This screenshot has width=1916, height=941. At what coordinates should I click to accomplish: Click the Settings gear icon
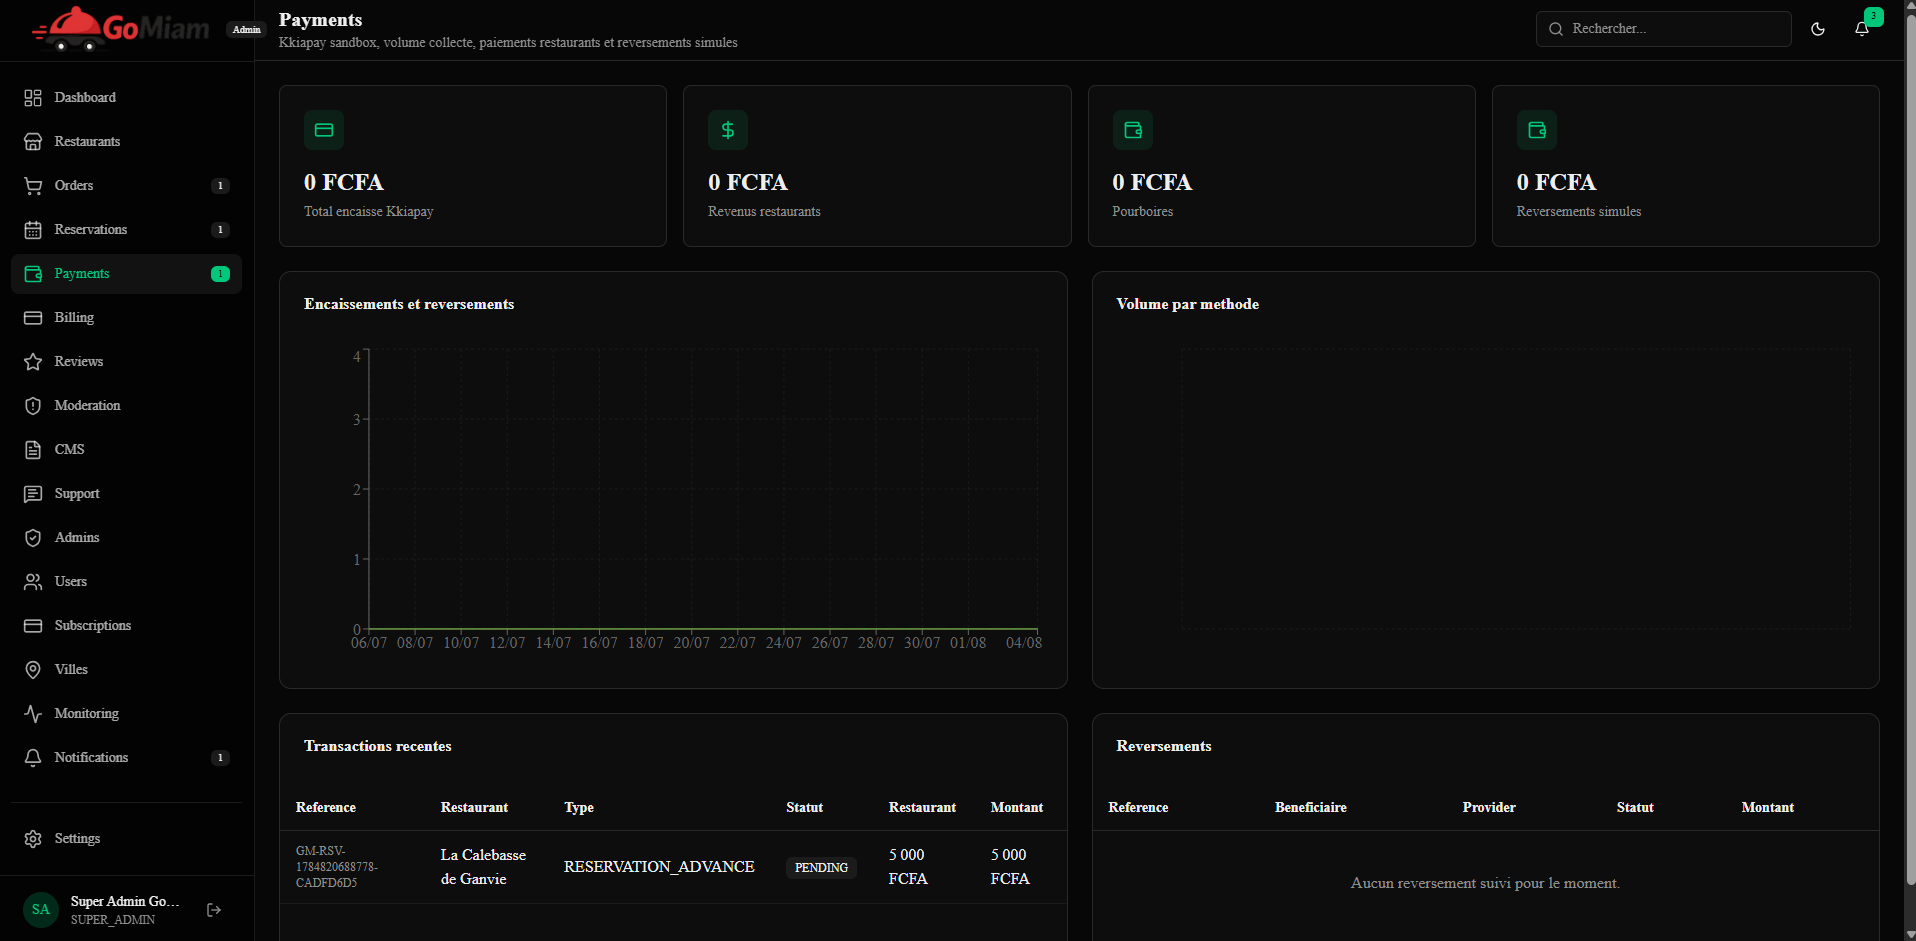click(x=33, y=839)
